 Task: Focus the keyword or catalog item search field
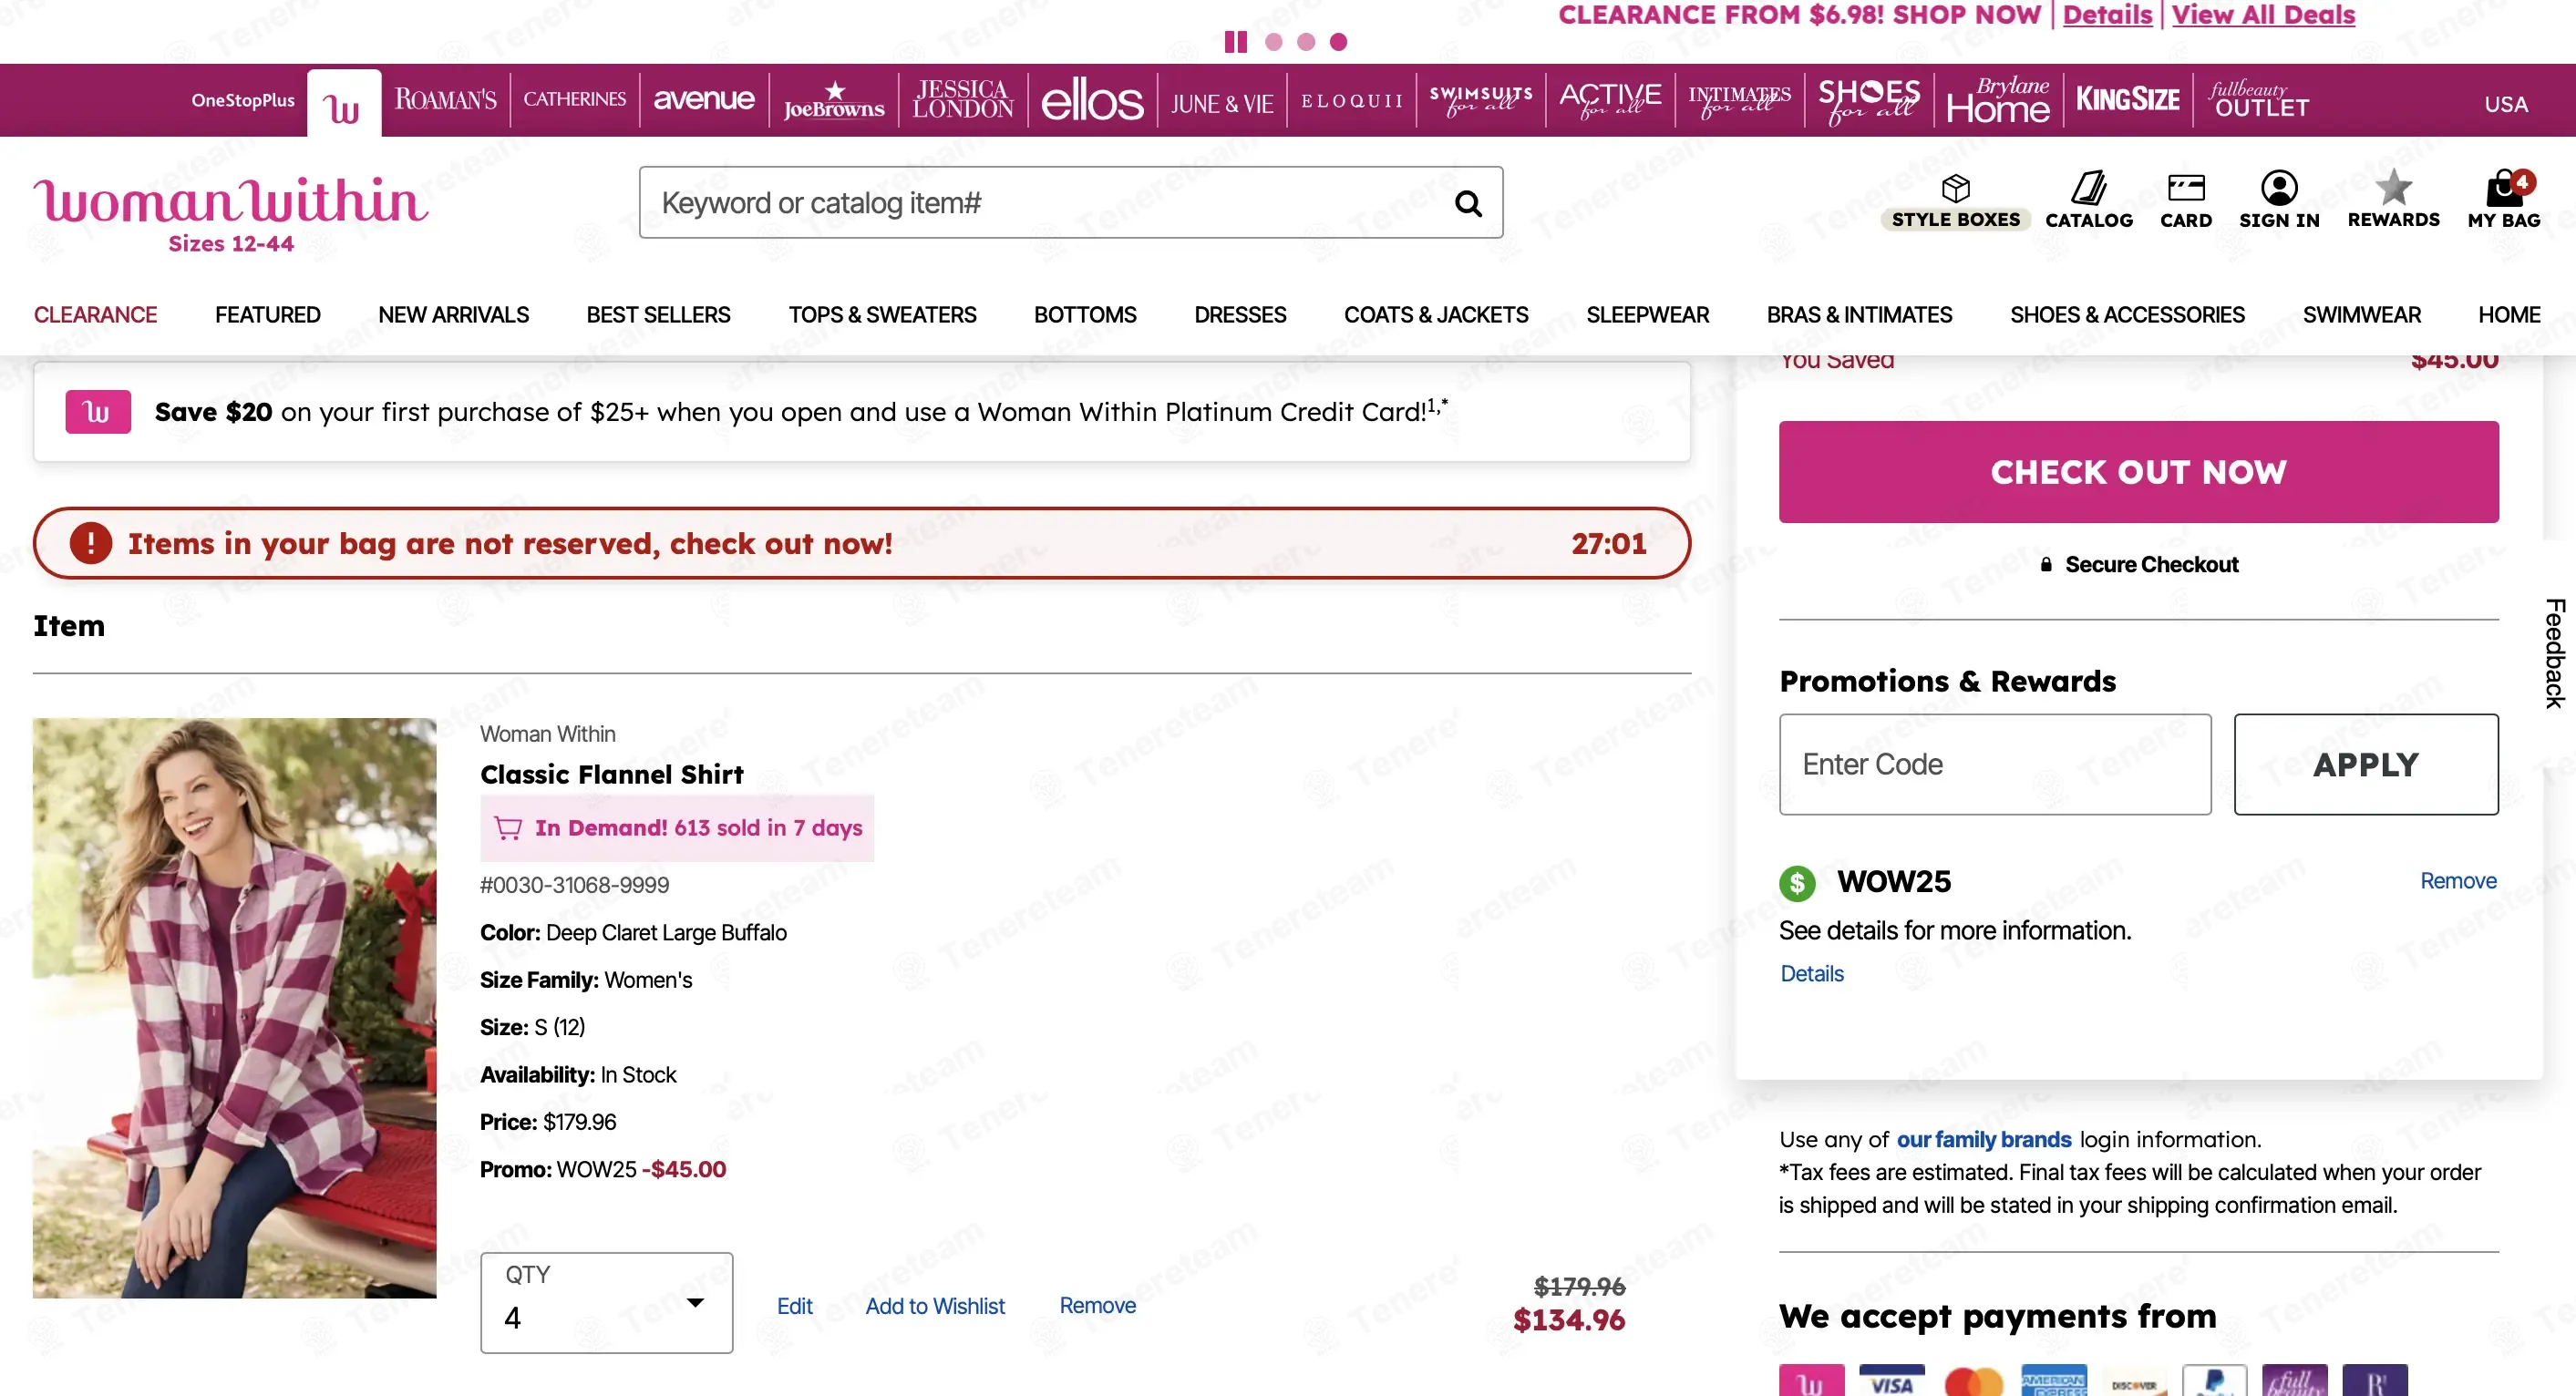click(1070, 203)
